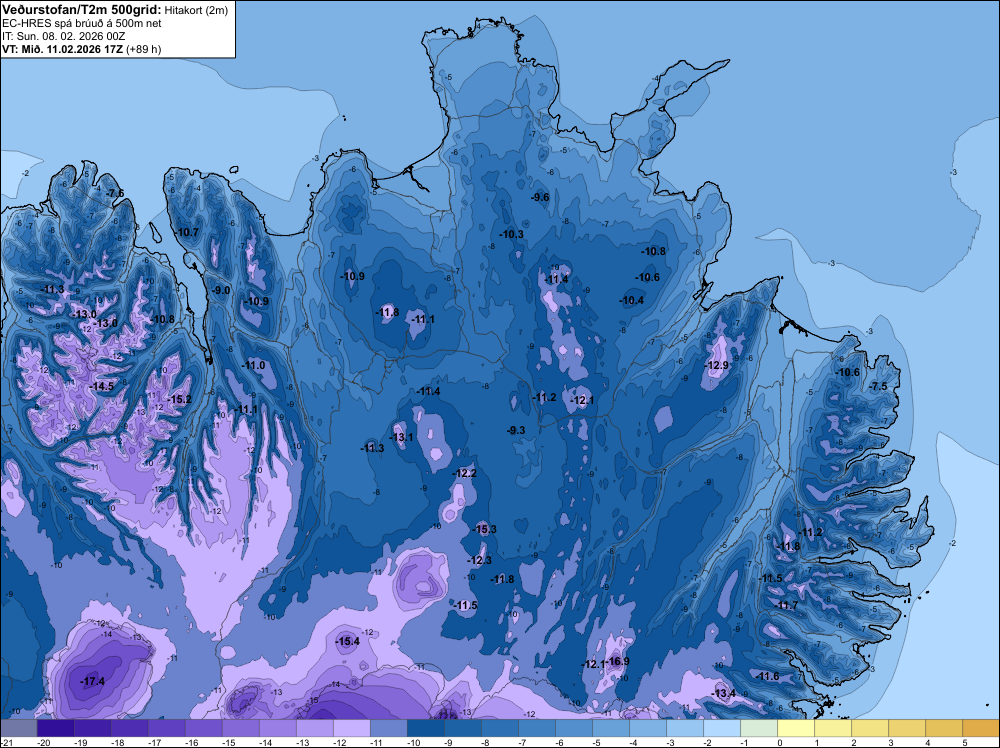Screen dimensions: 1000x748
Task: Click the -20 label in the color legend
Action: [43, 743]
